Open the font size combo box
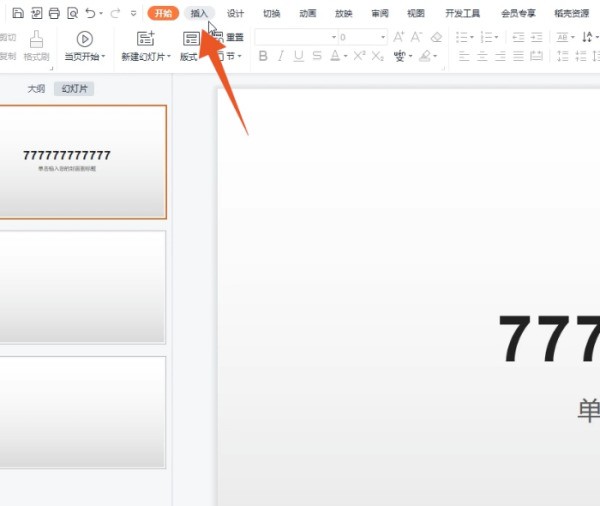The width and height of the screenshot is (600, 506). pyautogui.click(x=362, y=37)
